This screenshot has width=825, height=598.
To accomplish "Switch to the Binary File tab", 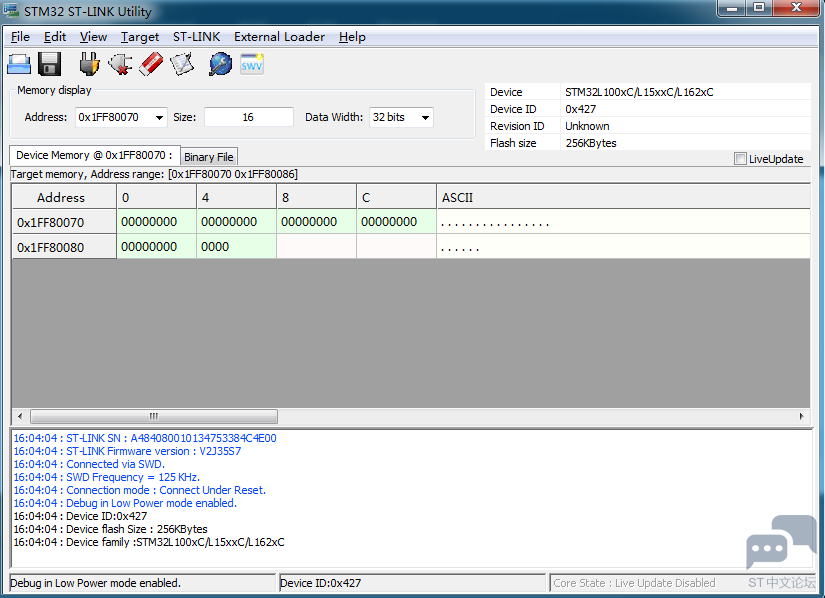I will (x=208, y=157).
